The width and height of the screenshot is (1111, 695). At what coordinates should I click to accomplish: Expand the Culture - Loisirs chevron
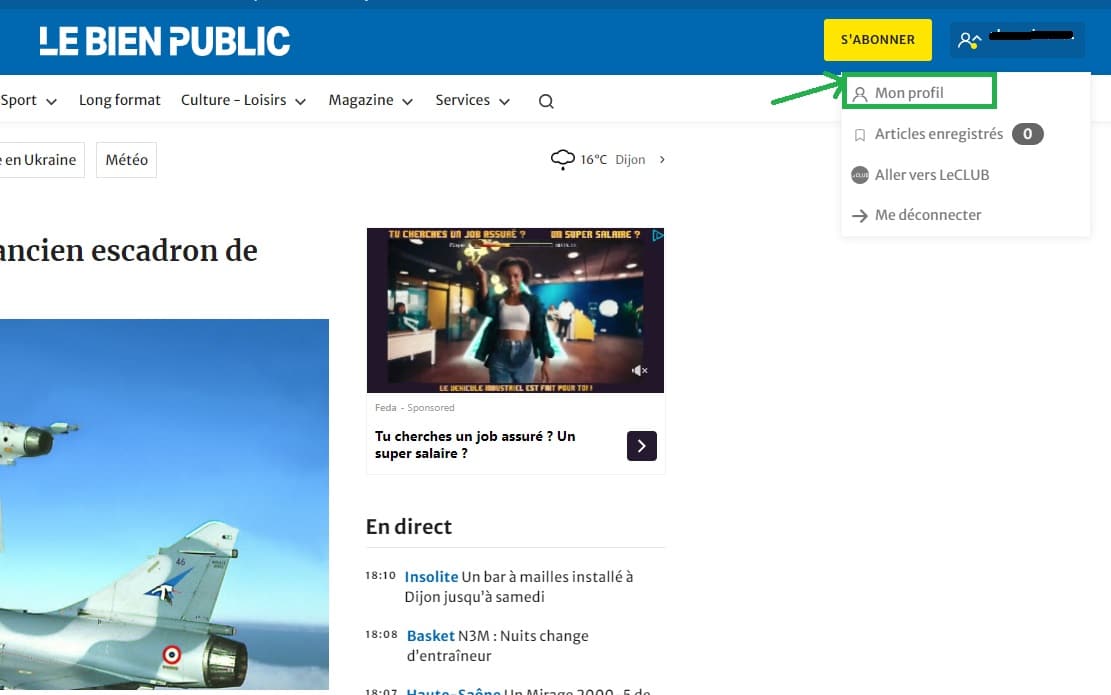(x=300, y=101)
